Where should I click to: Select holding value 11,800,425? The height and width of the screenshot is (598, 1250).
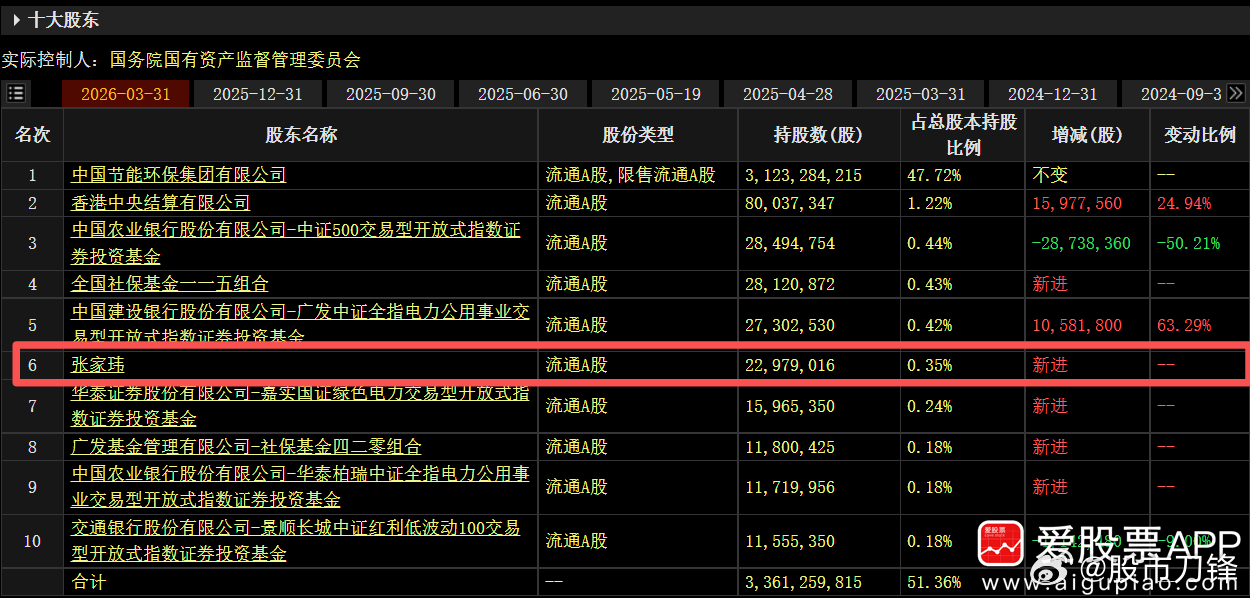(789, 447)
